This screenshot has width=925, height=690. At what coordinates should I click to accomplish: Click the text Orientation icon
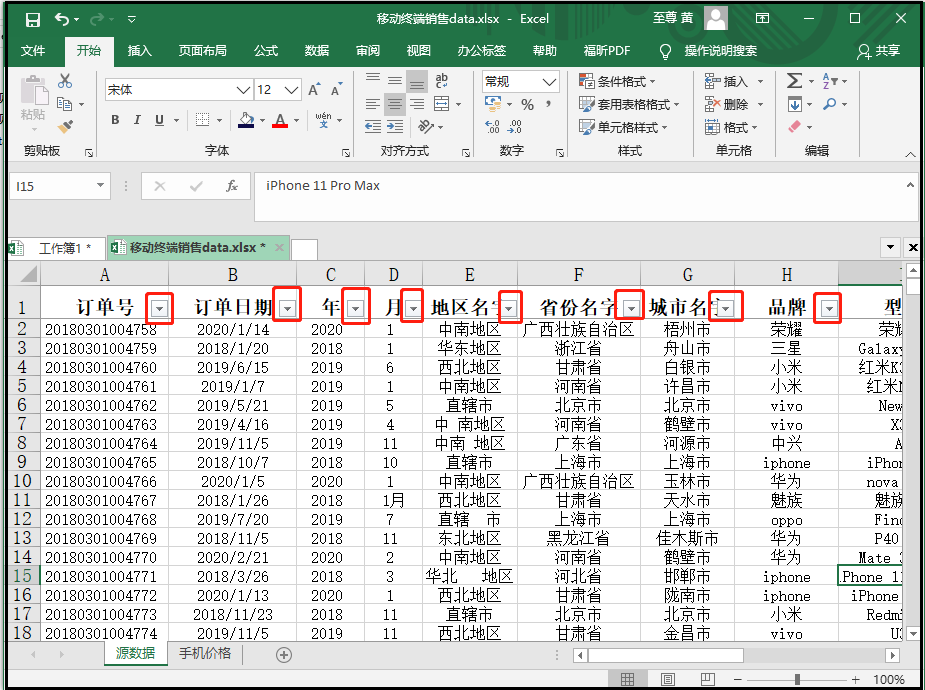point(426,126)
